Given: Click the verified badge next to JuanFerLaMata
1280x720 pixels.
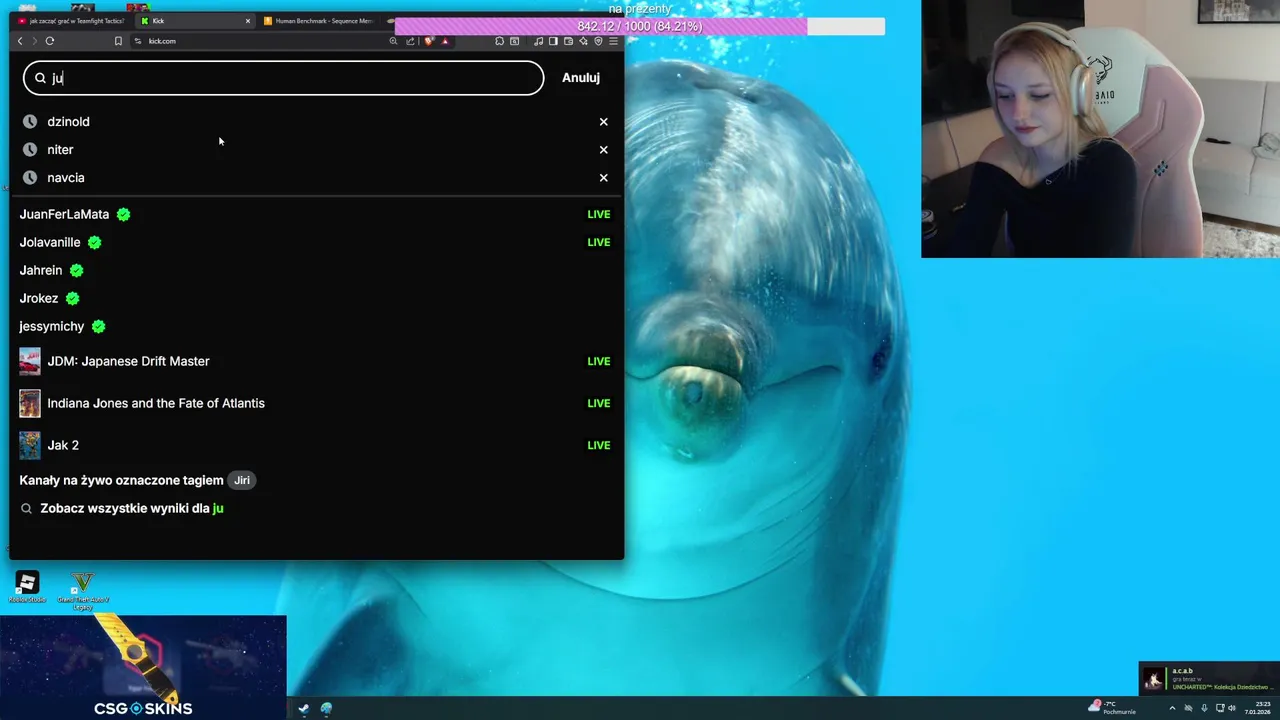Looking at the screenshot, I should [x=123, y=214].
